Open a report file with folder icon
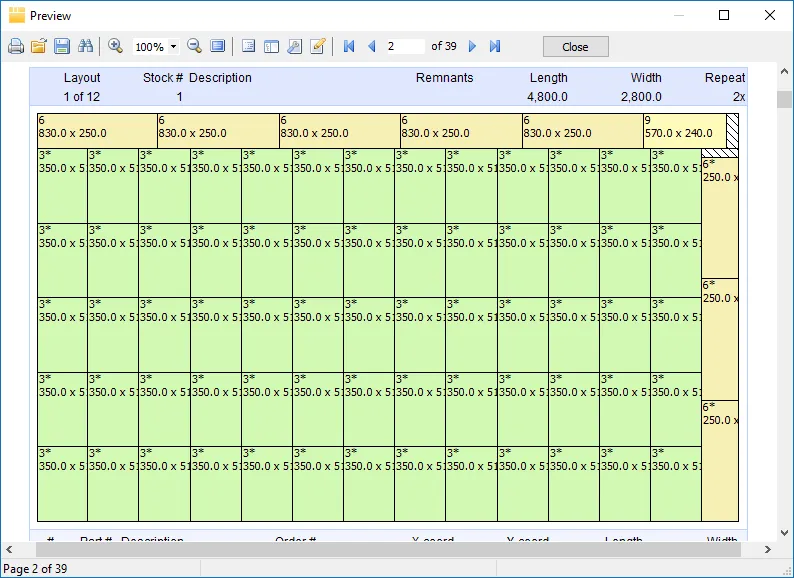This screenshot has width=794, height=578. pyautogui.click(x=39, y=47)
